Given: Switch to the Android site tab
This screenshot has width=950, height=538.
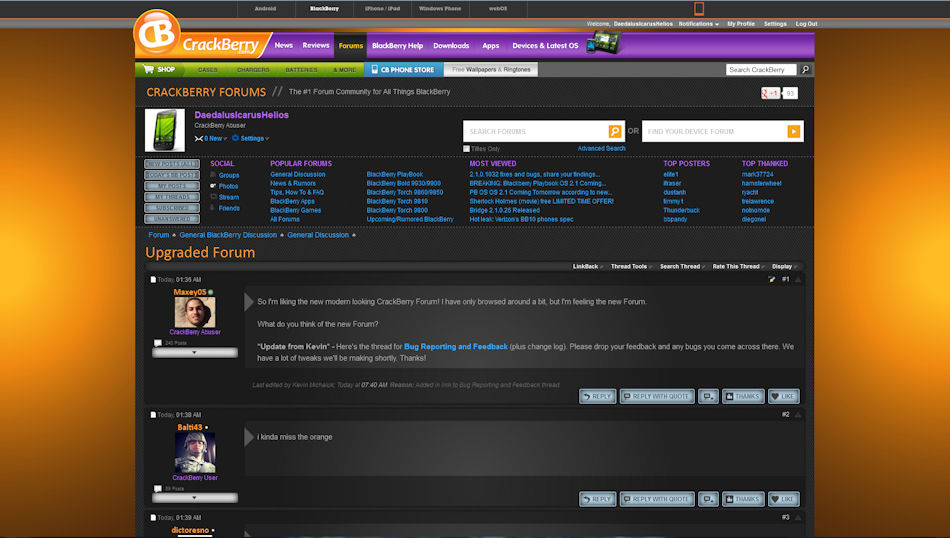Looking at the screenshot, I should coord(265,8).
